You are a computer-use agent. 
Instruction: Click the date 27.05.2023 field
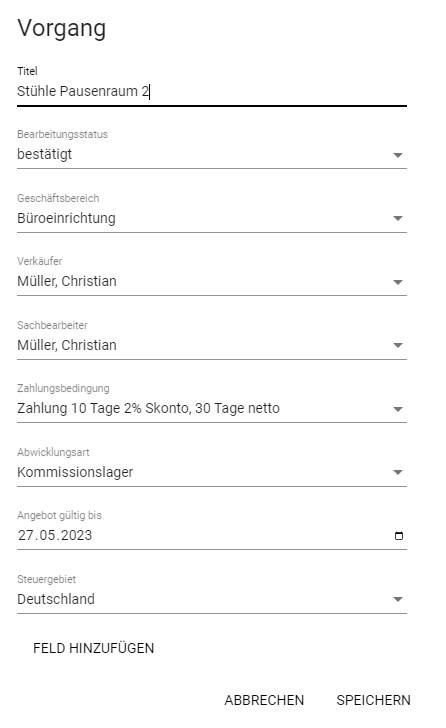tap(212, 535)
